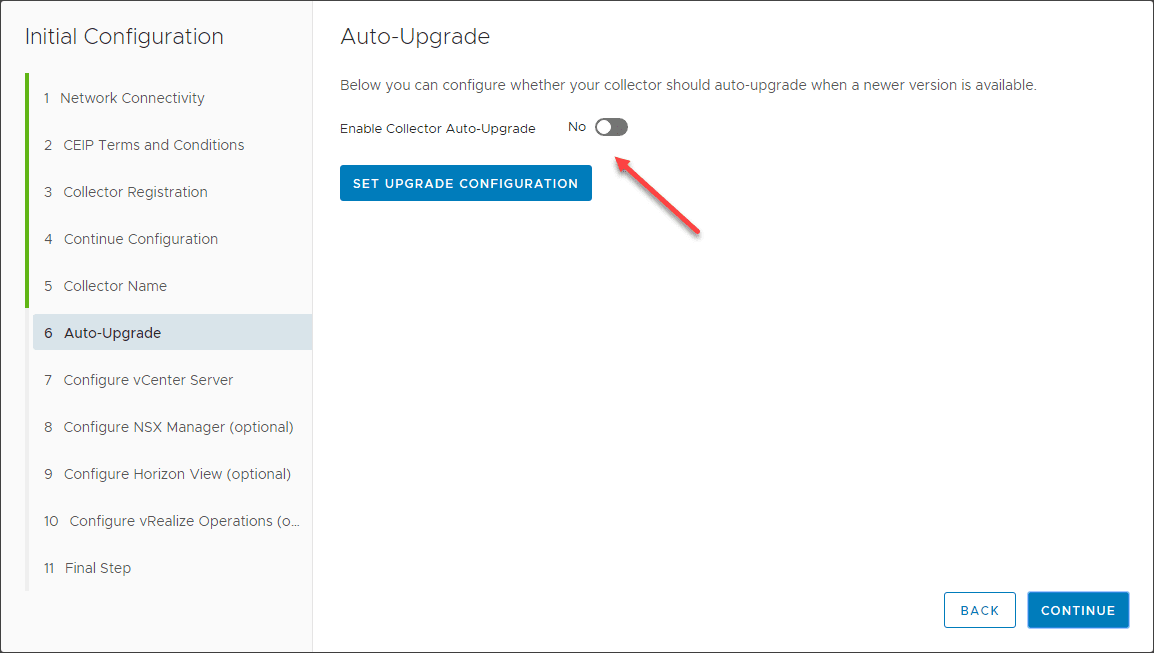Jump to step 11 Final Step

(x=98, y=568)
